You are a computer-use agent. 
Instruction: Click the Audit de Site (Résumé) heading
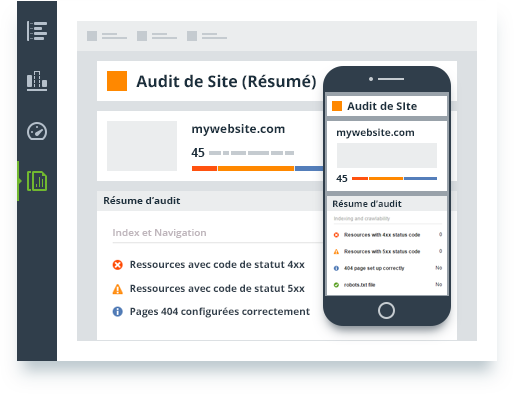point(226,81)
